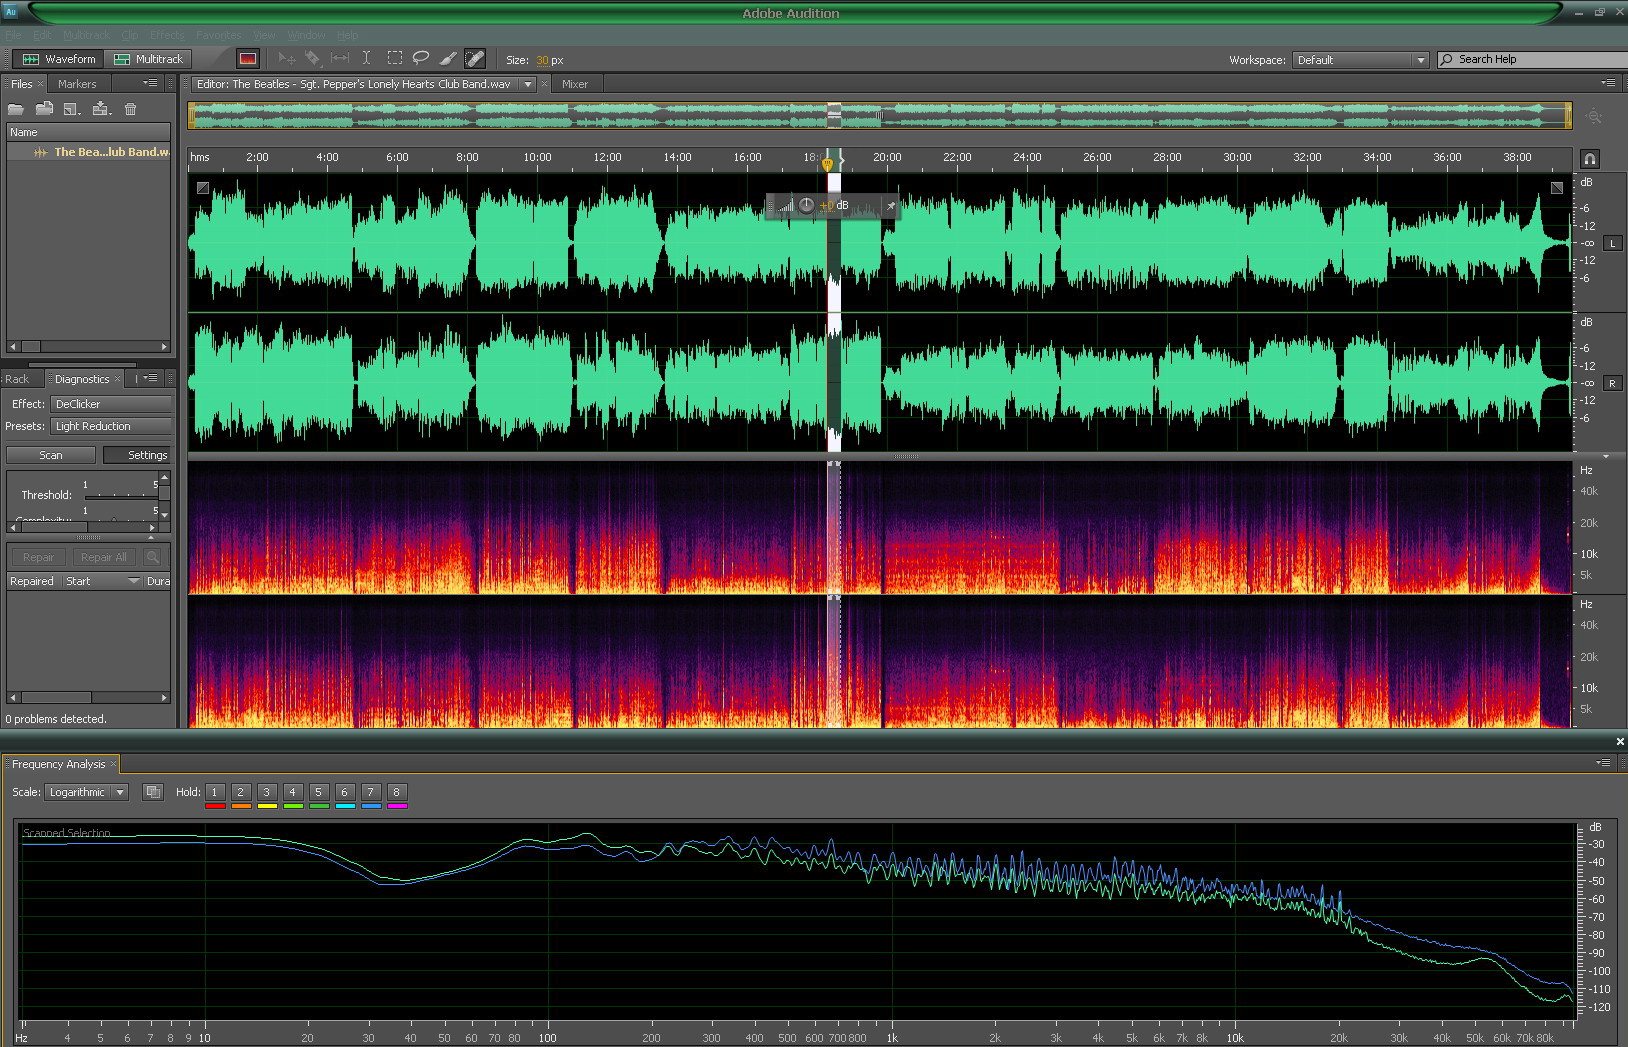Select the Lasso Selection tool

[421, 59]
